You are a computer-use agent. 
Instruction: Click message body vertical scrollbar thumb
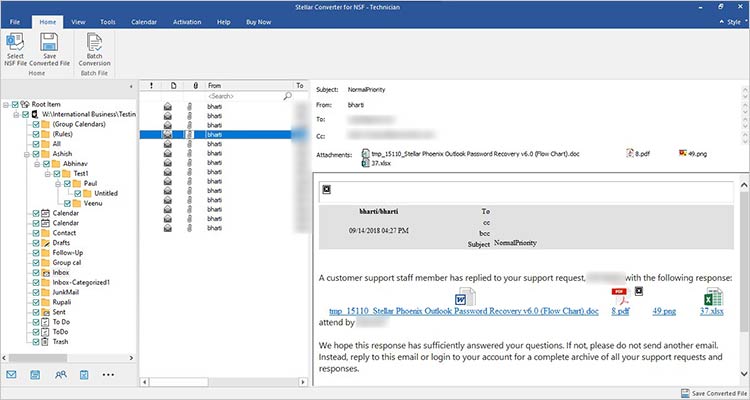coord(744,261)
